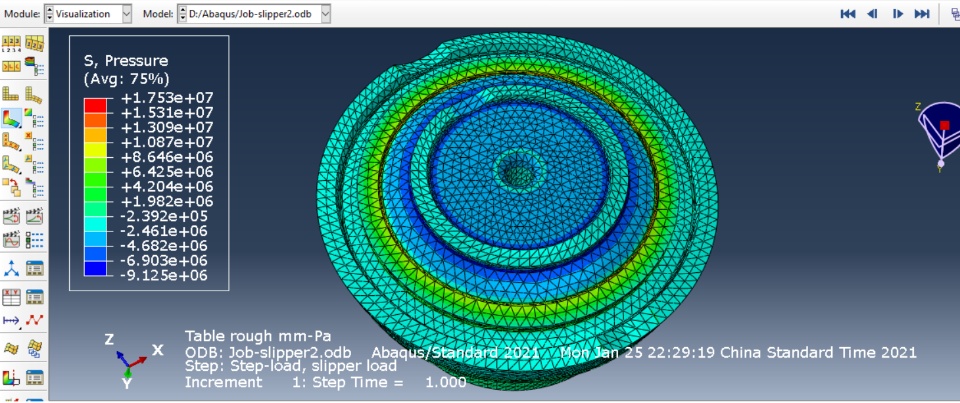
Task: Plot material orientations on deformed shape
Action: coord(12,165)
